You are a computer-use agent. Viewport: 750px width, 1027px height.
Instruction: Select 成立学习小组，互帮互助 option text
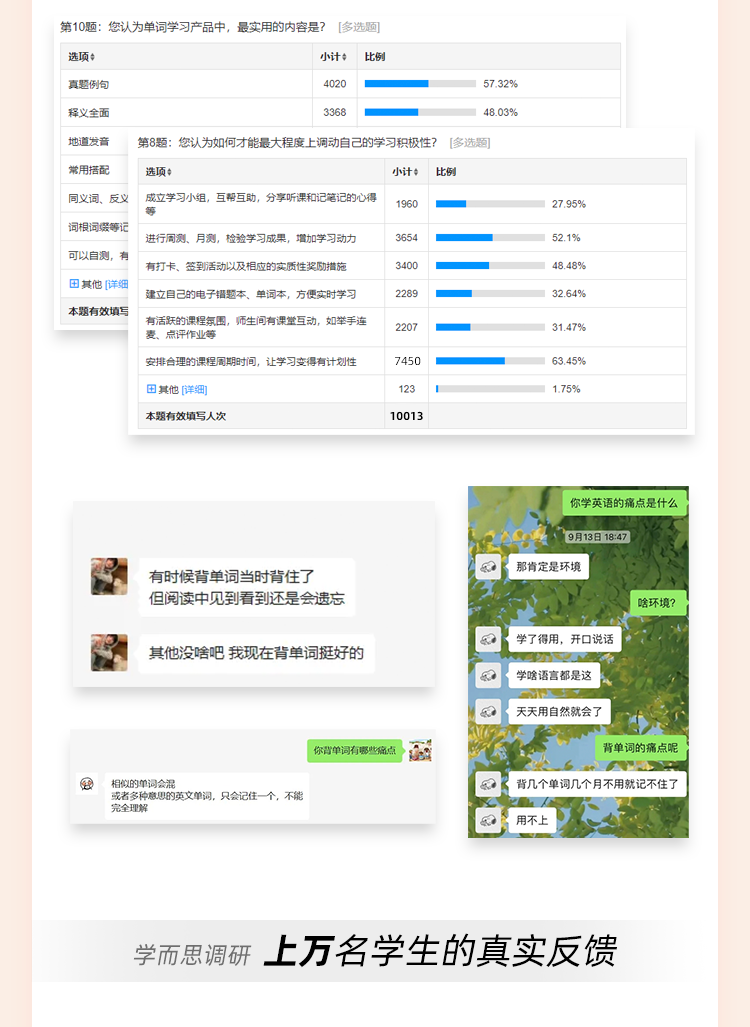coord(261,204)
